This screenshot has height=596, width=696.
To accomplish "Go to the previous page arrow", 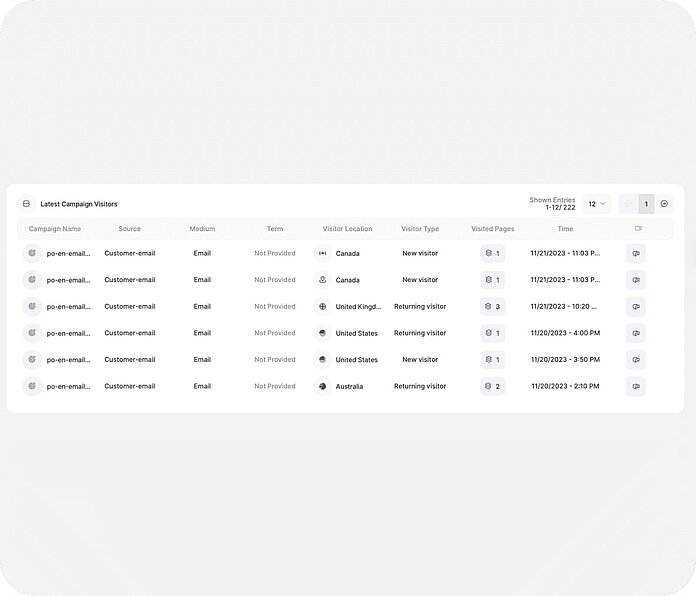I will (x=628, y=204).
